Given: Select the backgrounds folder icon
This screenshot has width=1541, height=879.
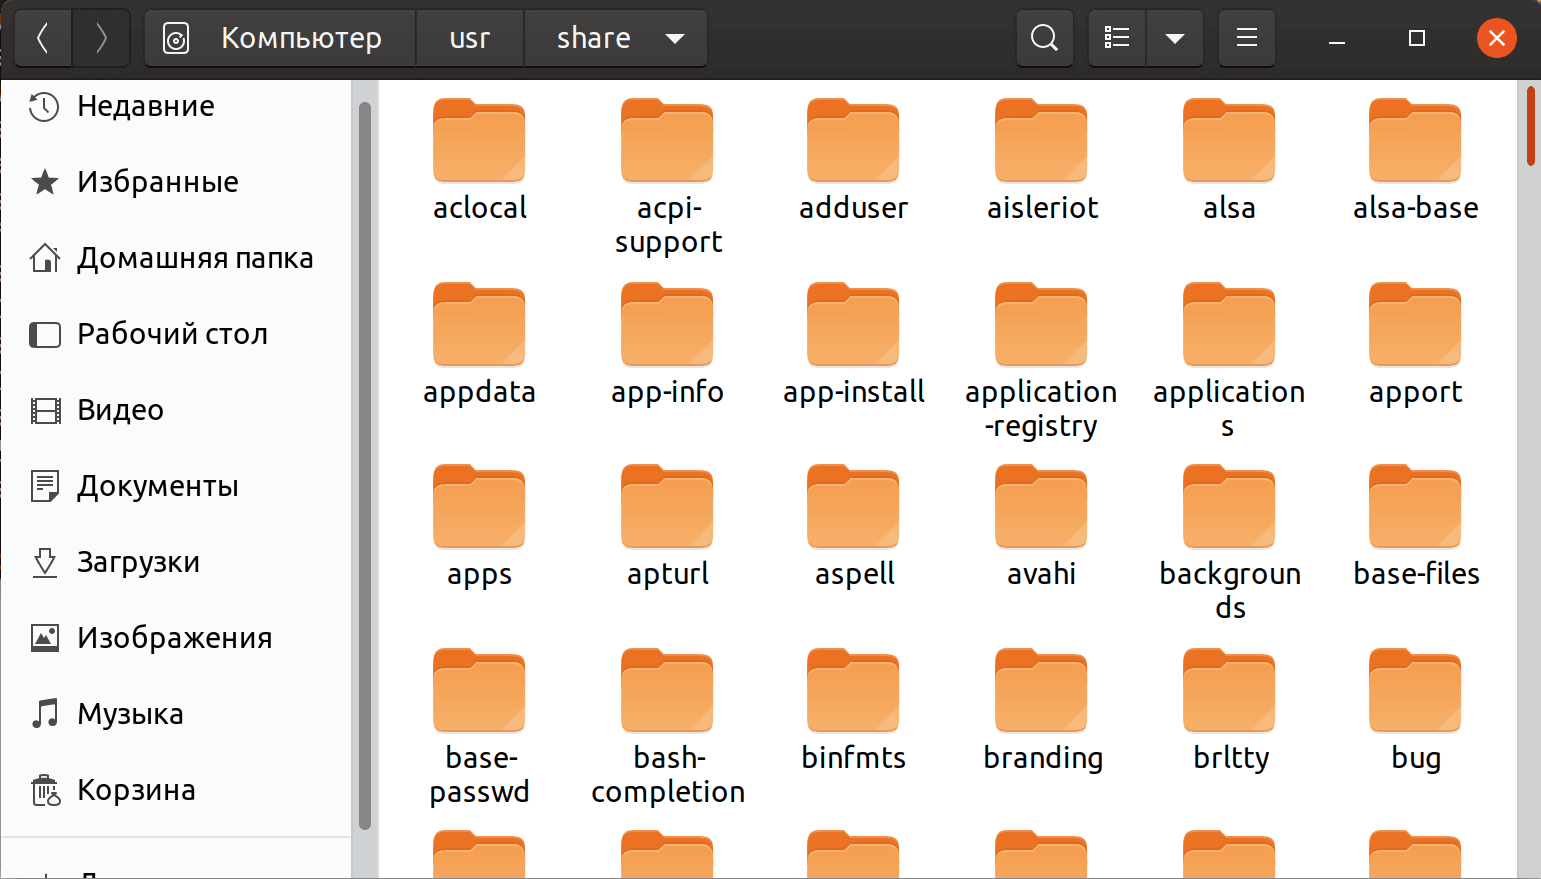Looking at the screenshot, I should [x=1229, y=507].
